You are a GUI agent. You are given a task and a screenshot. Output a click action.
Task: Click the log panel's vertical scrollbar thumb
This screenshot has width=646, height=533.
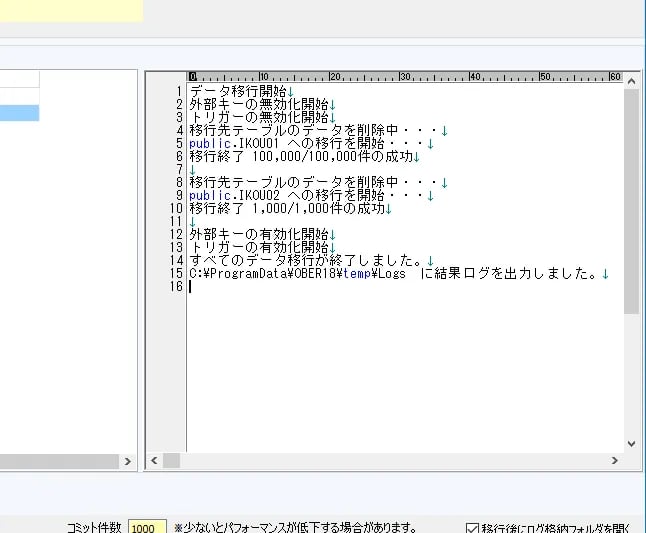click(x=631, y=200)
